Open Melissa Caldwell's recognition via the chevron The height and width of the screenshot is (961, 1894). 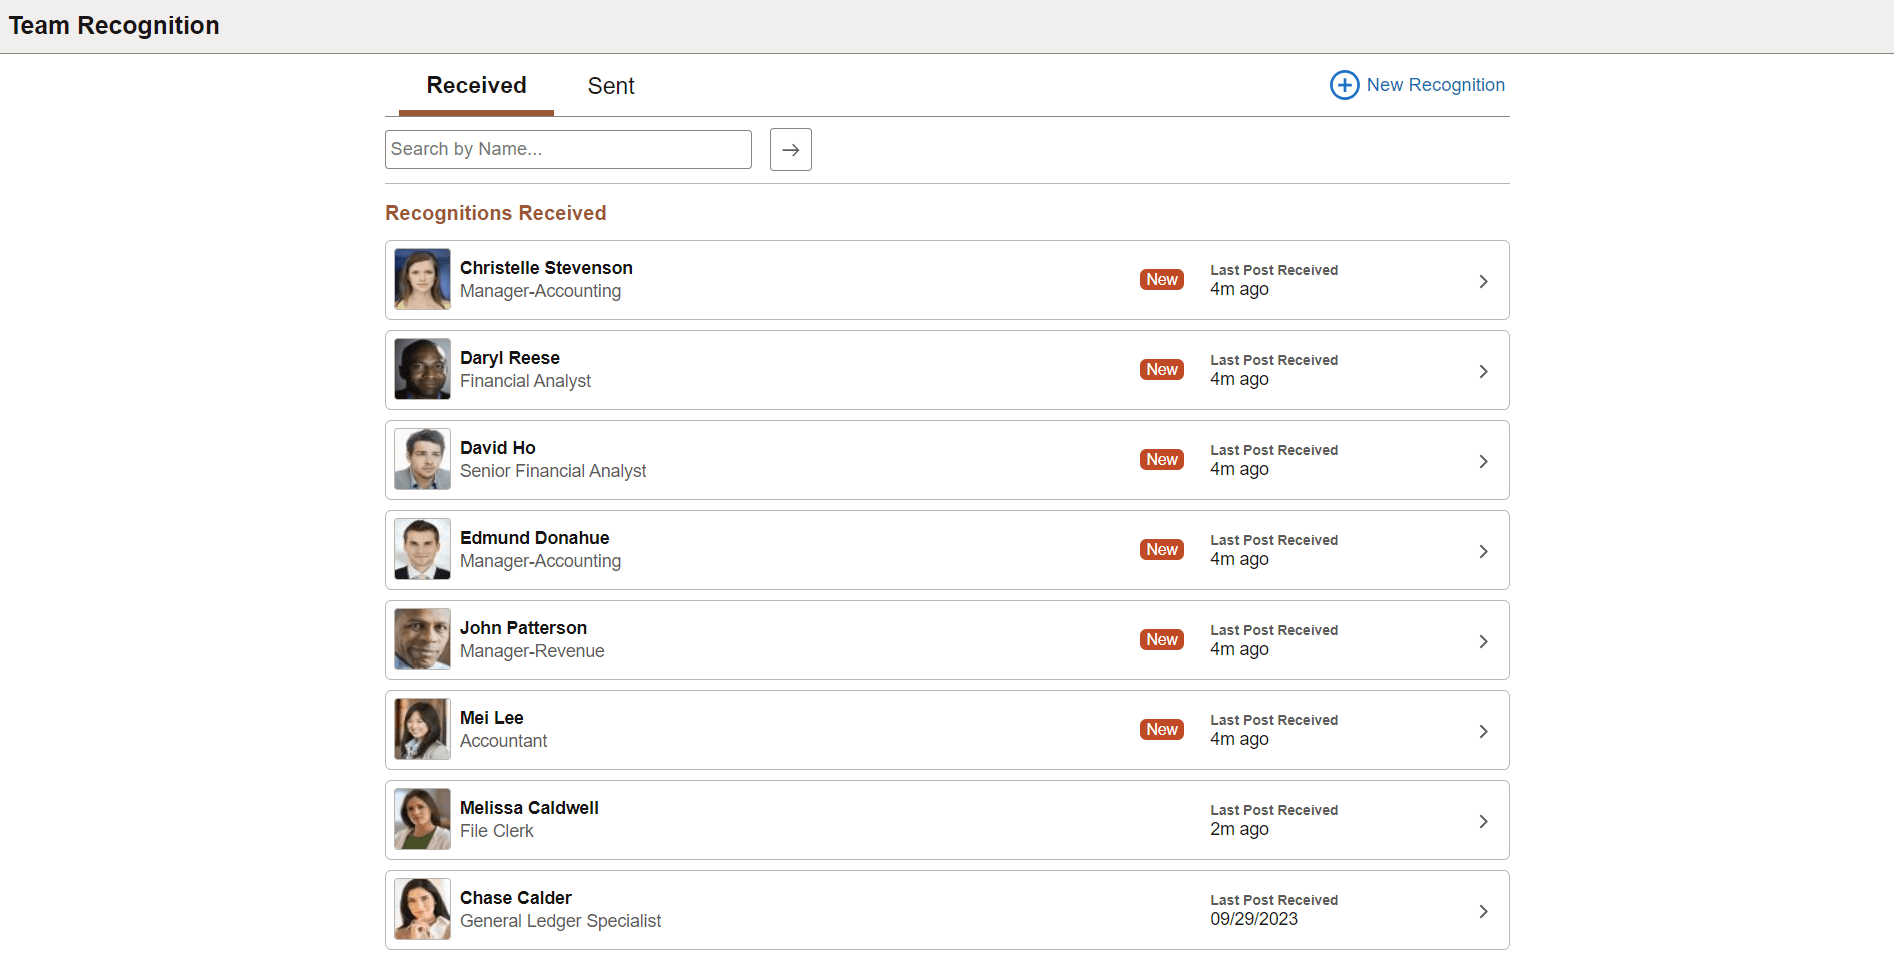coord(1483,820)
